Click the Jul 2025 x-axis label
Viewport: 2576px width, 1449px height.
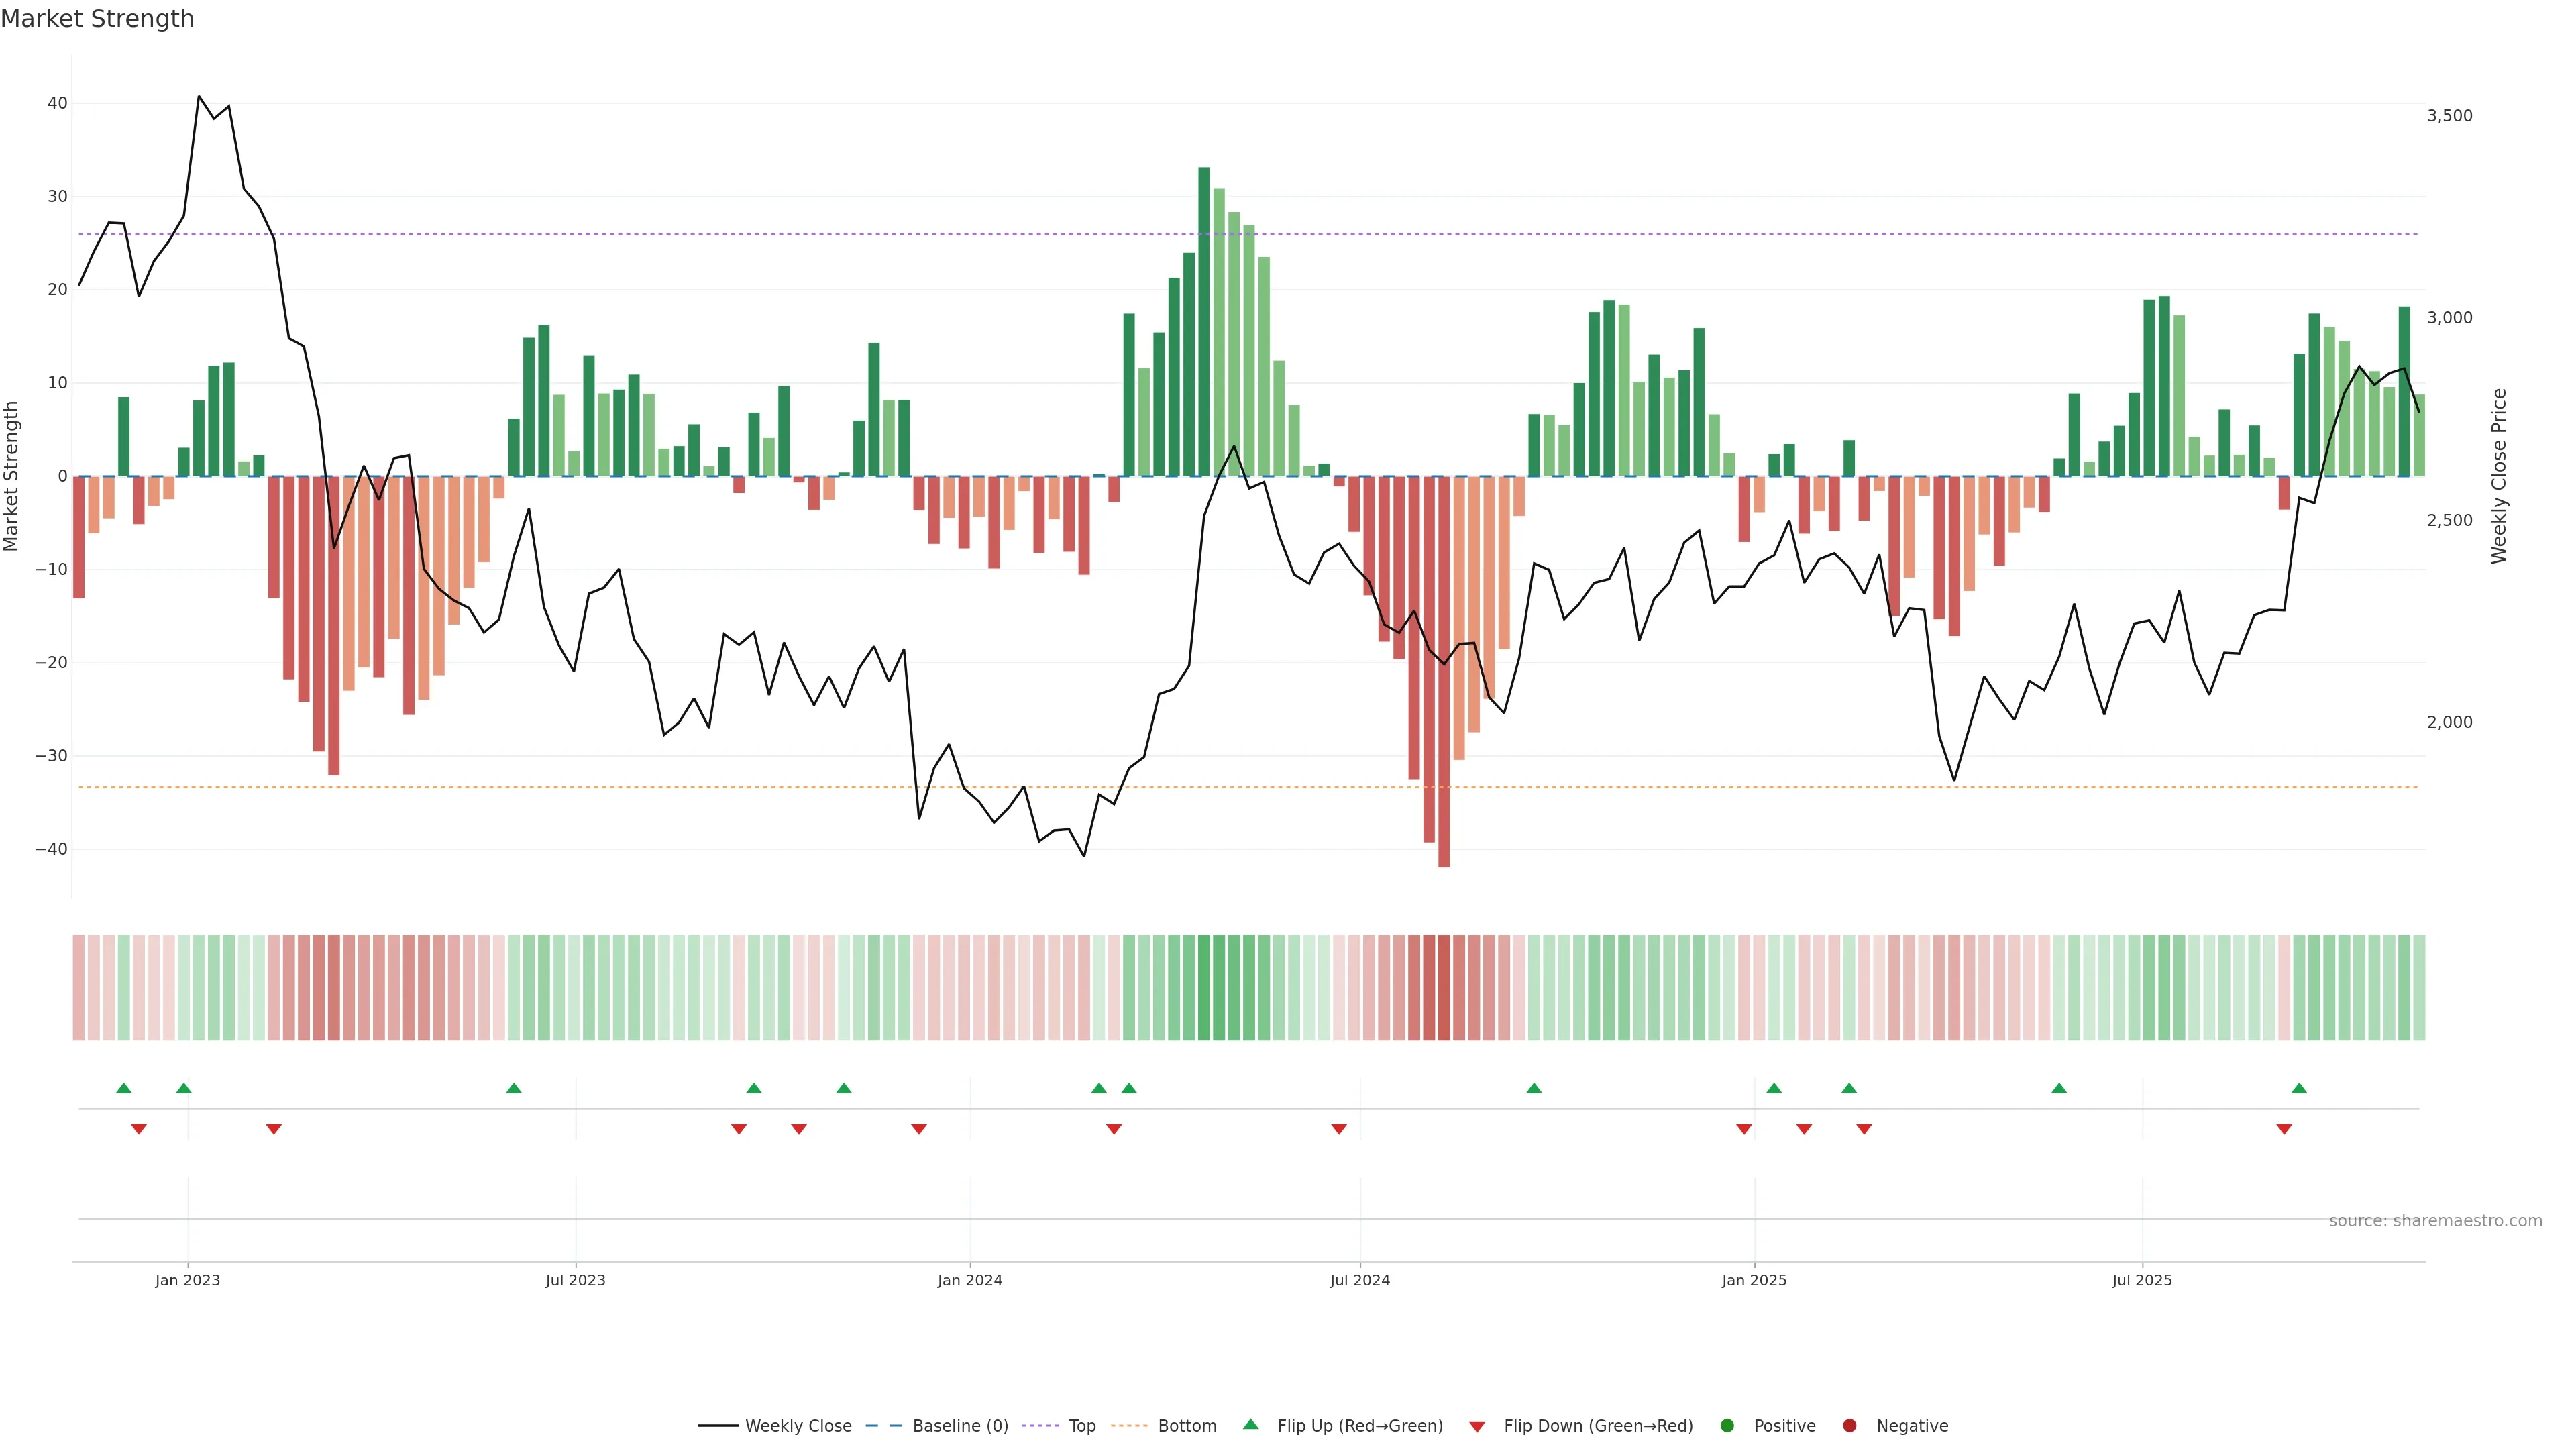[2142, 1280]
